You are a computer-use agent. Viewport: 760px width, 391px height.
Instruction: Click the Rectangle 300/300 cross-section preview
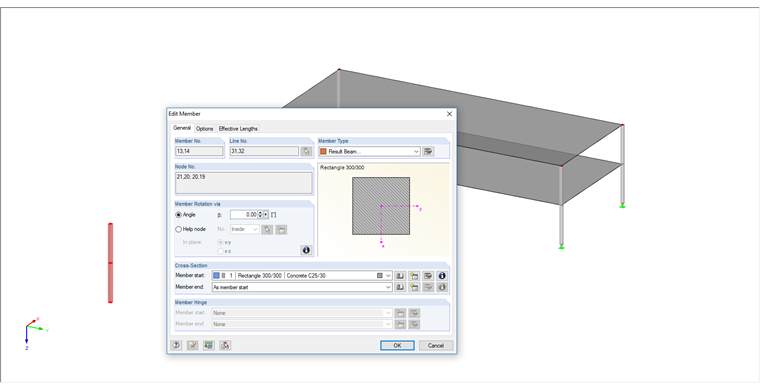pyautogui.click(x=381, y=206)
